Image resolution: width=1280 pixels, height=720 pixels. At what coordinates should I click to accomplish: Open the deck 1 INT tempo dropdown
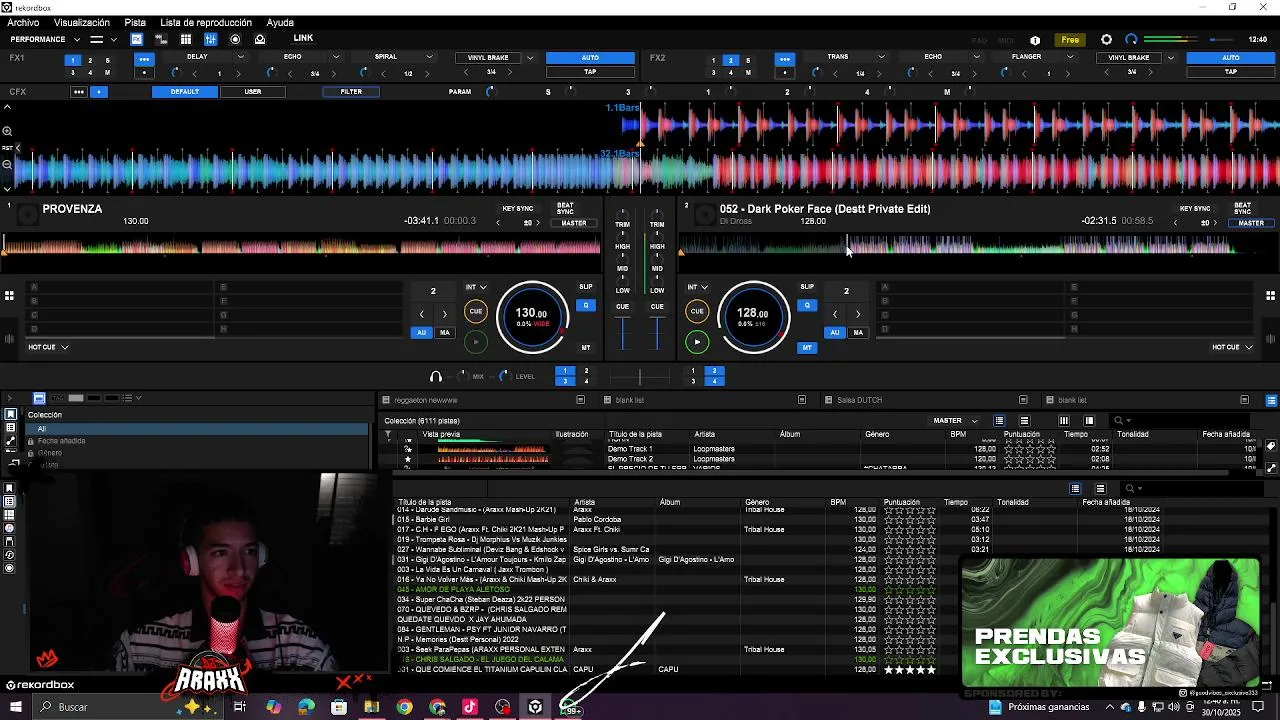pos(476,287)
